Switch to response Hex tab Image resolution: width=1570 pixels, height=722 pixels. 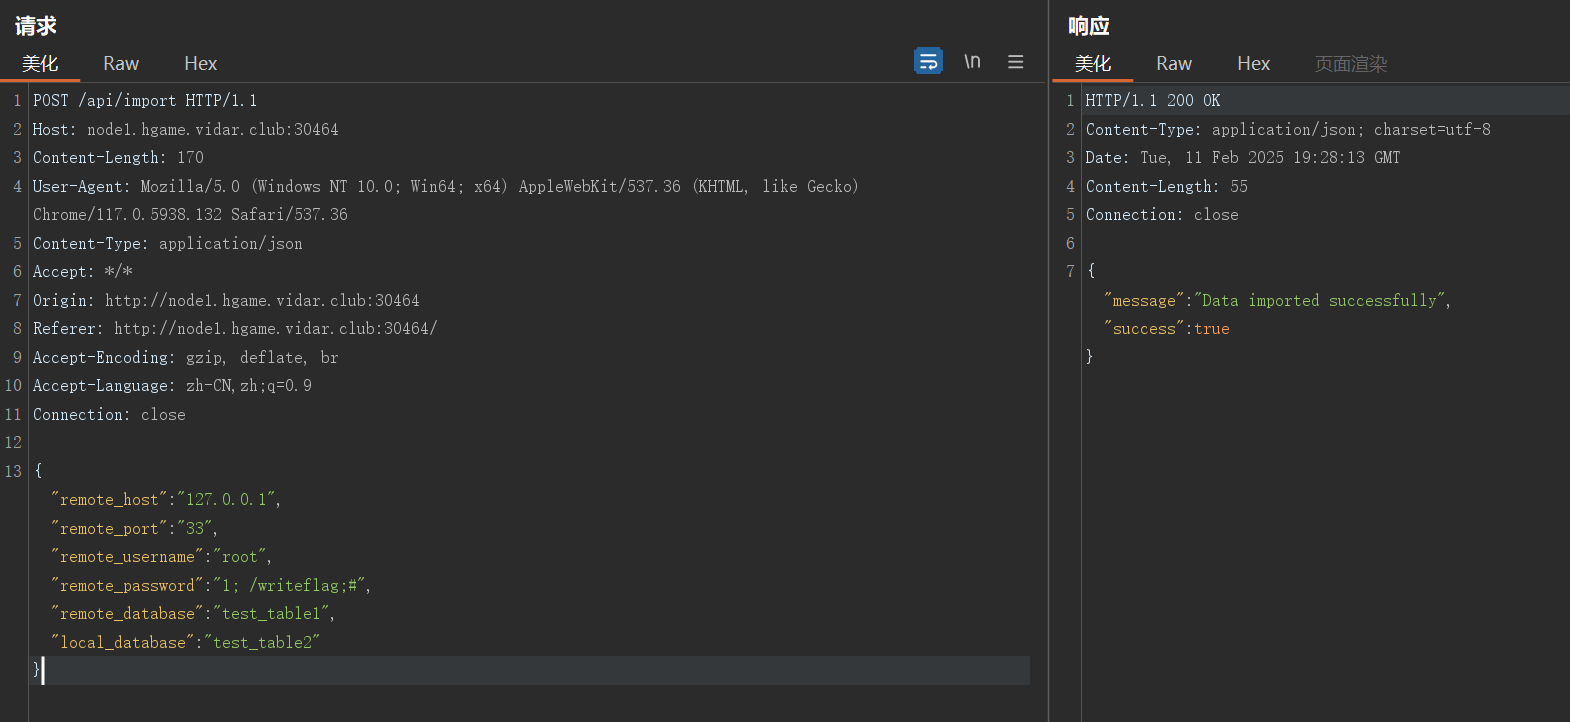tap(1253, 64)
